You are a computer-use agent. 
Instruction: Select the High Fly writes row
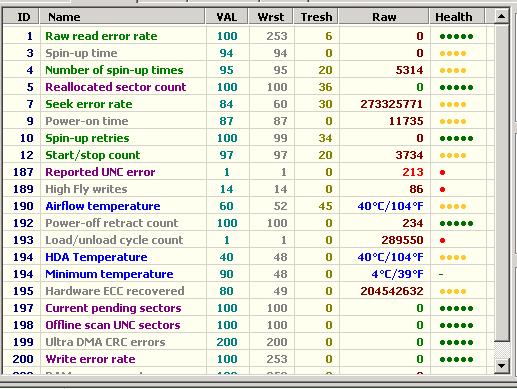point(248,189)
